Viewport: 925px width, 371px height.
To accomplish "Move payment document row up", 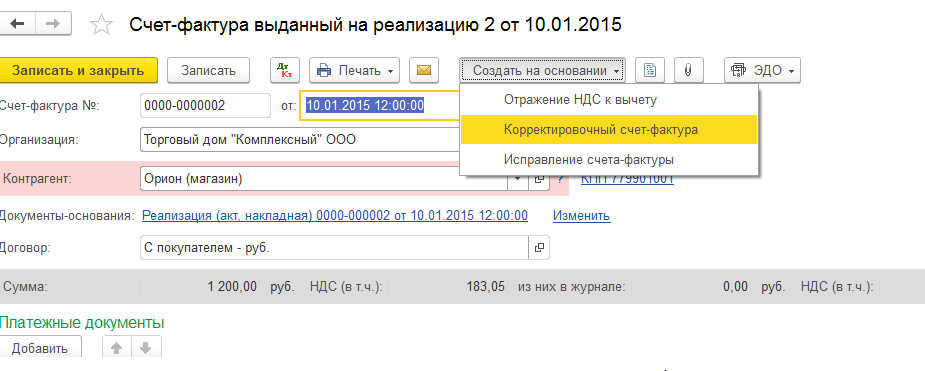I will coord(117,348).
